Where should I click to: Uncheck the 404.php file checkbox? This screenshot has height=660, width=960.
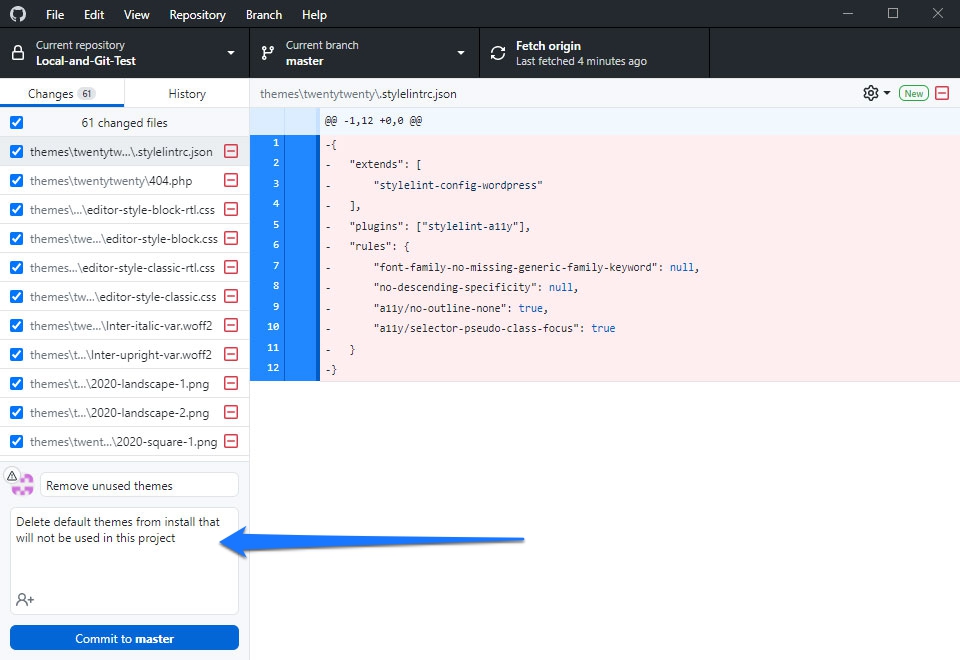coord(17,181)
